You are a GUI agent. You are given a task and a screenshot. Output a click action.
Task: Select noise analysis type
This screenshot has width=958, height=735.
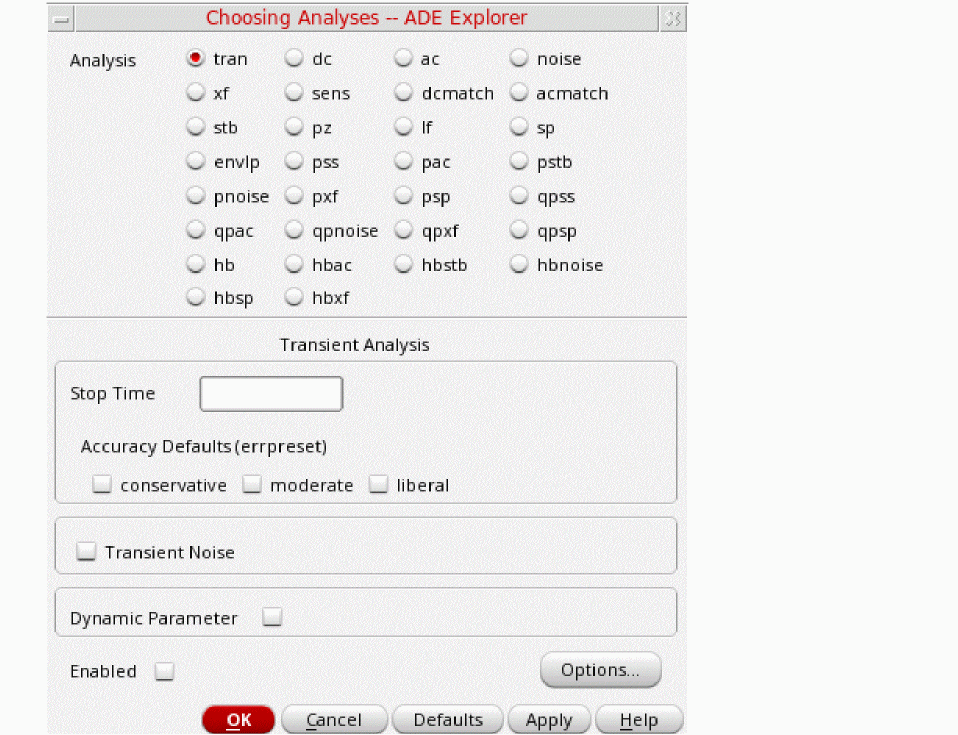point(519,59)
